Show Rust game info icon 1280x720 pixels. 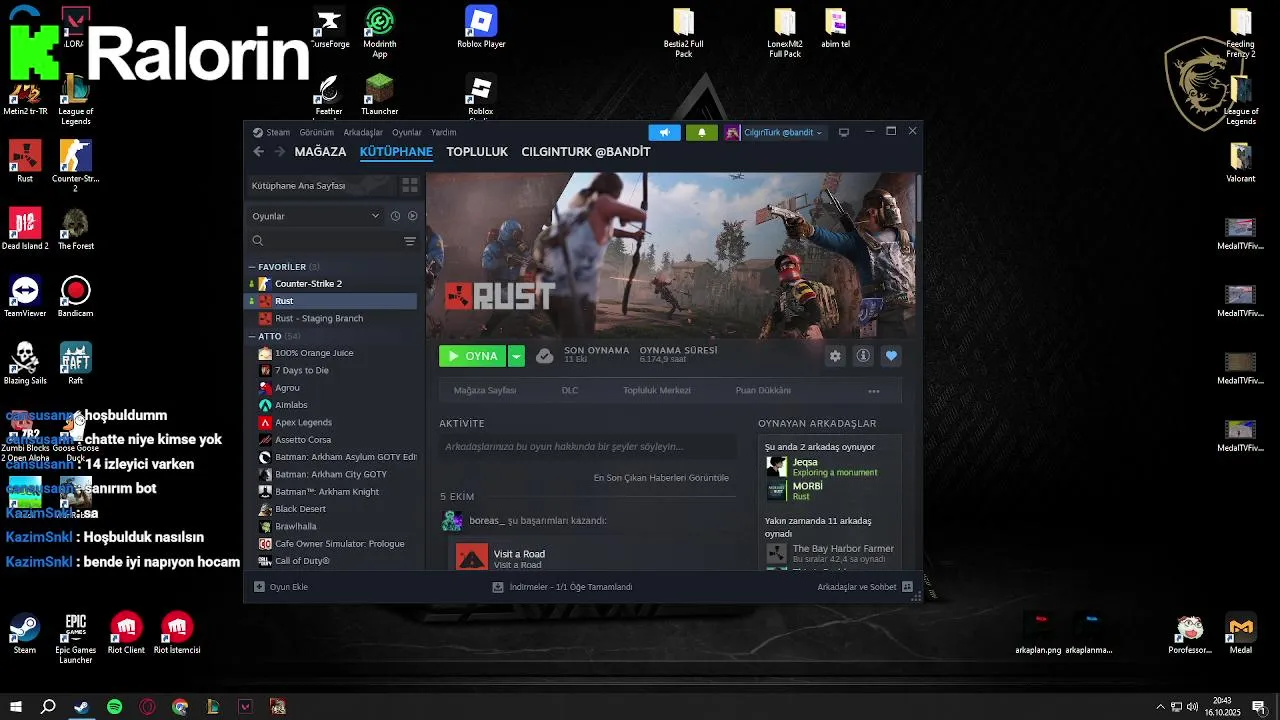tap(863, 356)
